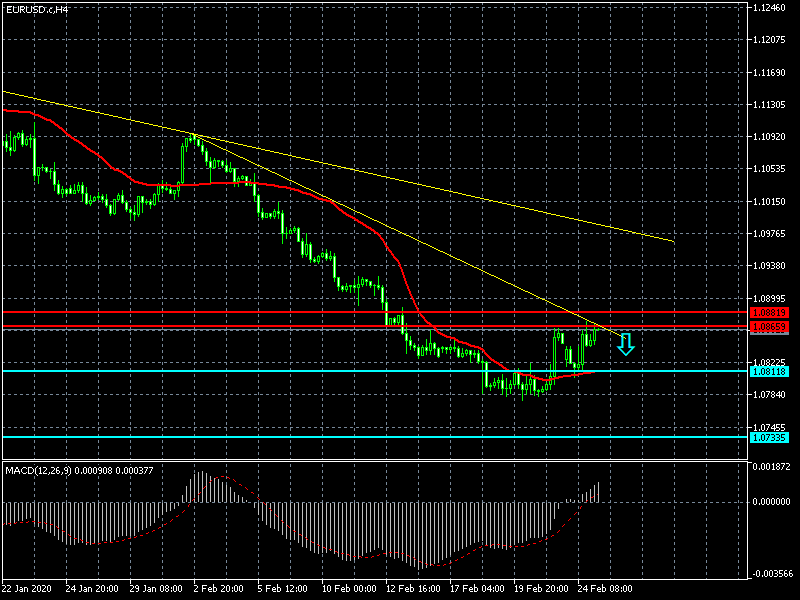Image resolution: width=800 pixels, height=600 pixels.
Task: Select the cyan support line at 1.08118
Action: (x=300, y=371)
